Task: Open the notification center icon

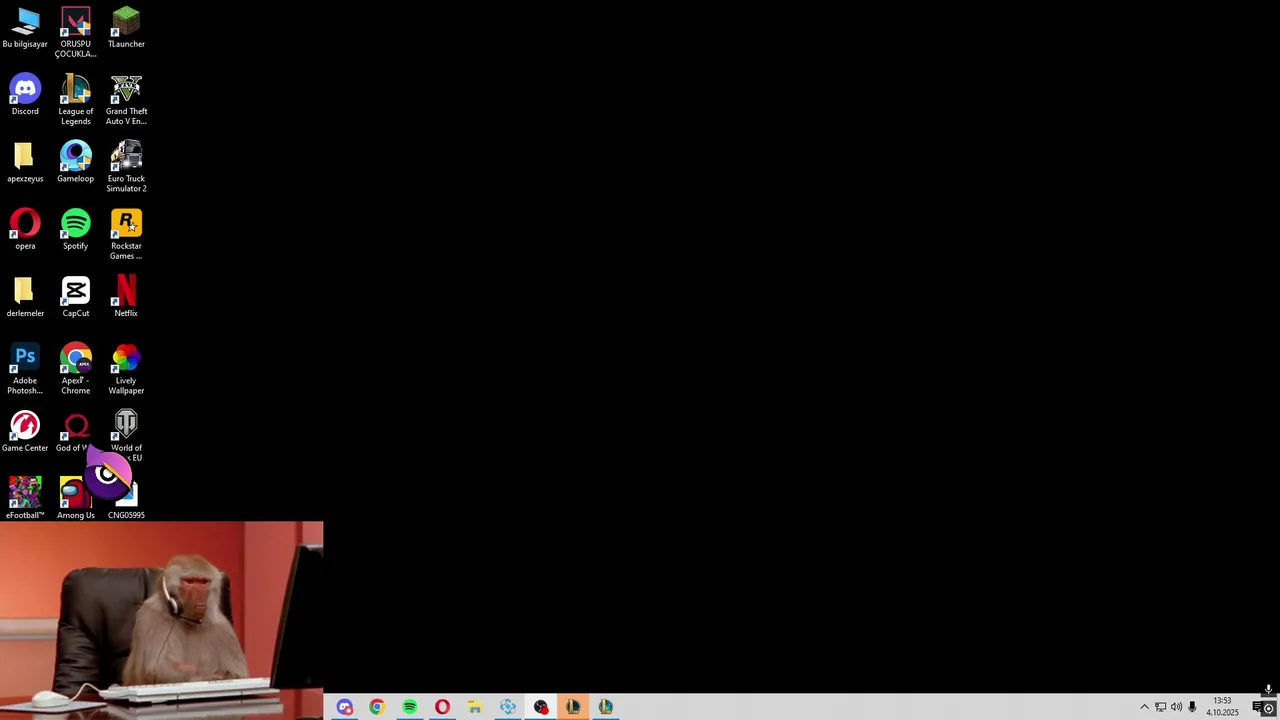Action: point(1257,707)
